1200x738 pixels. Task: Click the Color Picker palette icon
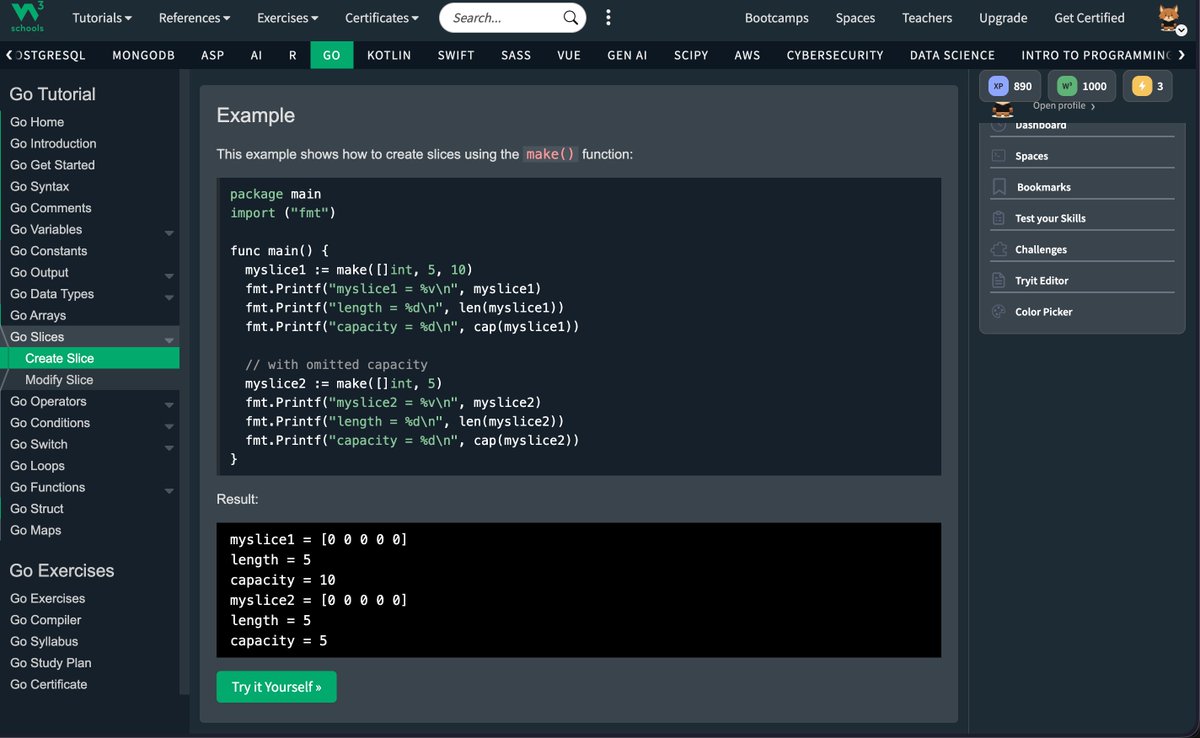(x=998, y=311)
